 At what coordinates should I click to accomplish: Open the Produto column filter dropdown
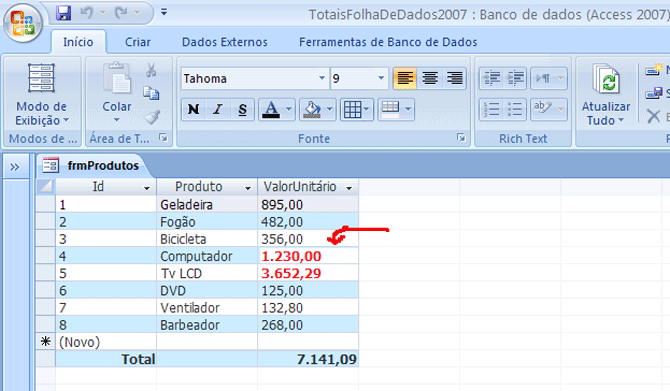click(x=247, y=188)
